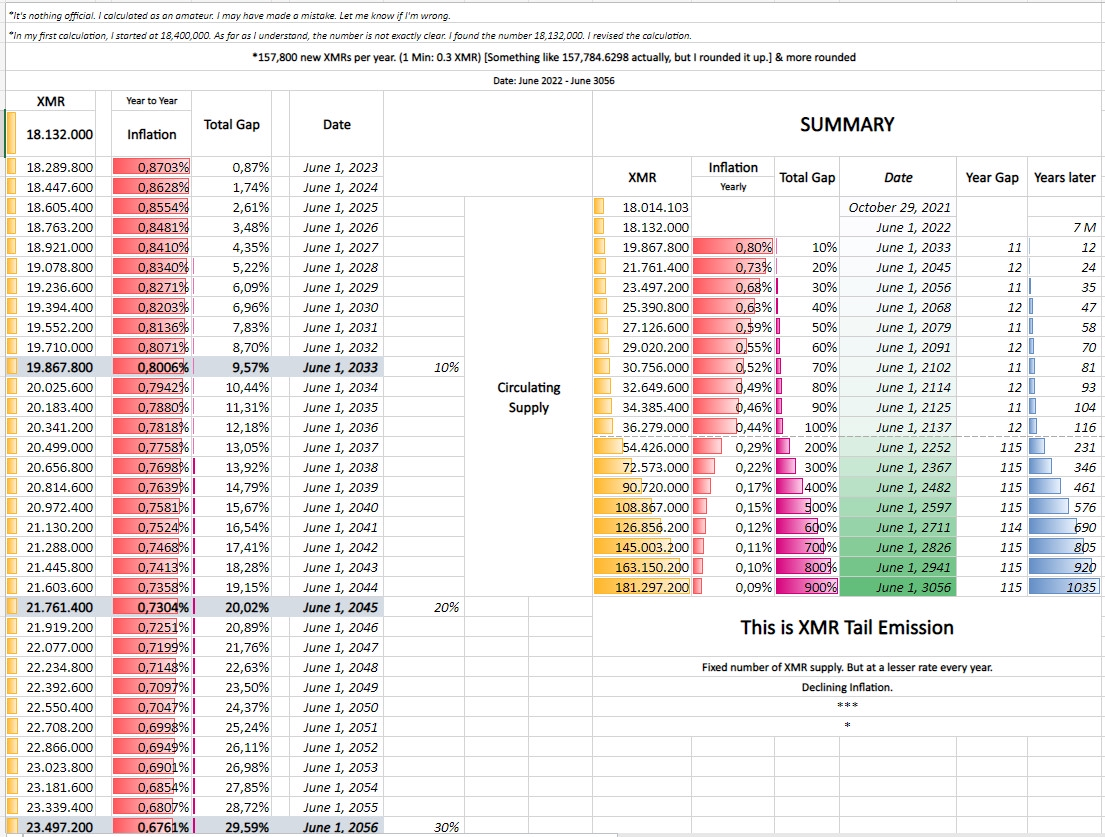Click cell 20.183.400
This screenshot has width=1105, height=837.
click(x=50, y=407)
